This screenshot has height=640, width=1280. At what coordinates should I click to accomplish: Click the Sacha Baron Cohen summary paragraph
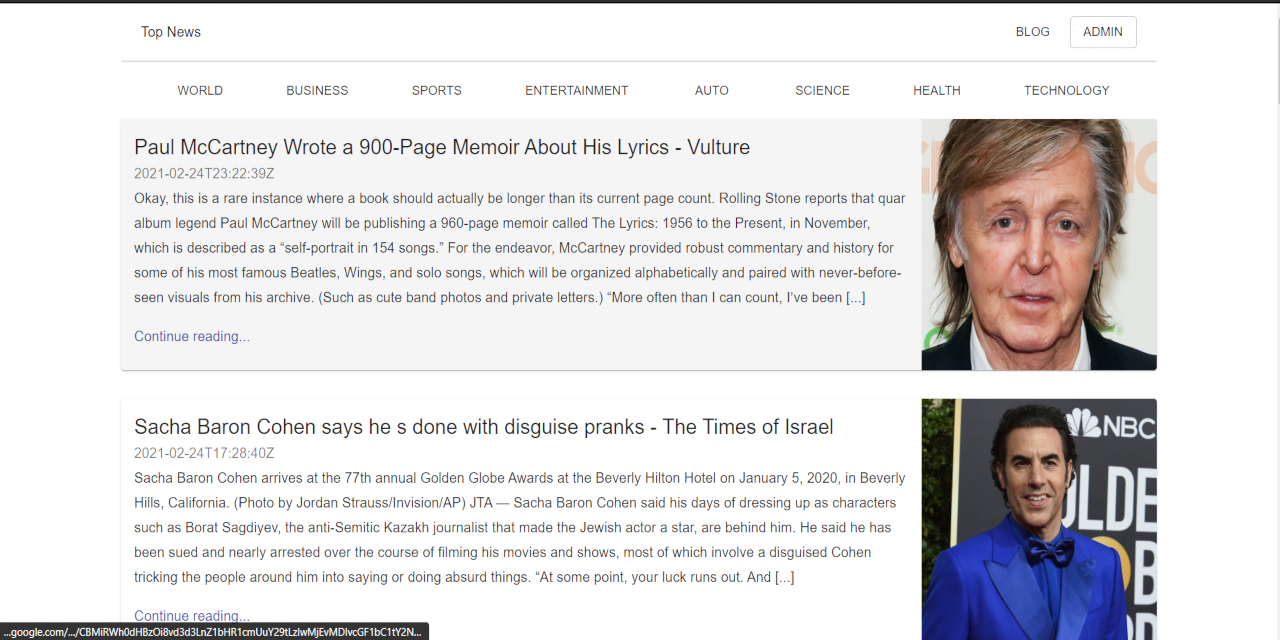coord(520,527)
